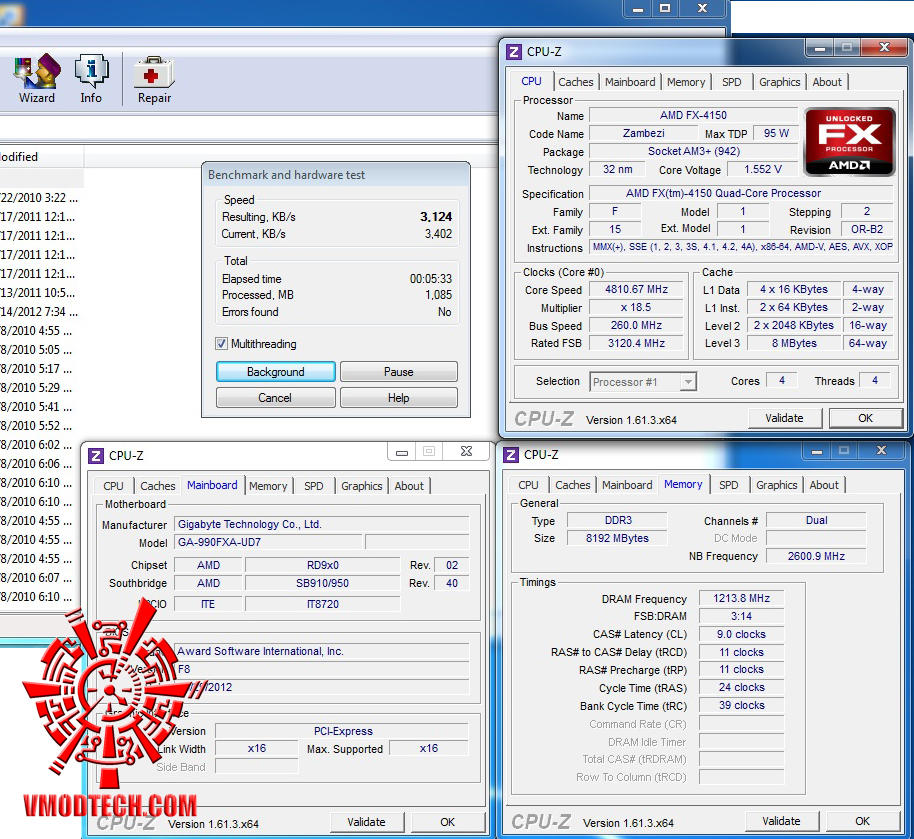This screenshot has width=914, height=839.
Task: Open SPD tab in the Mainboard window
Action: click(313, 486)
